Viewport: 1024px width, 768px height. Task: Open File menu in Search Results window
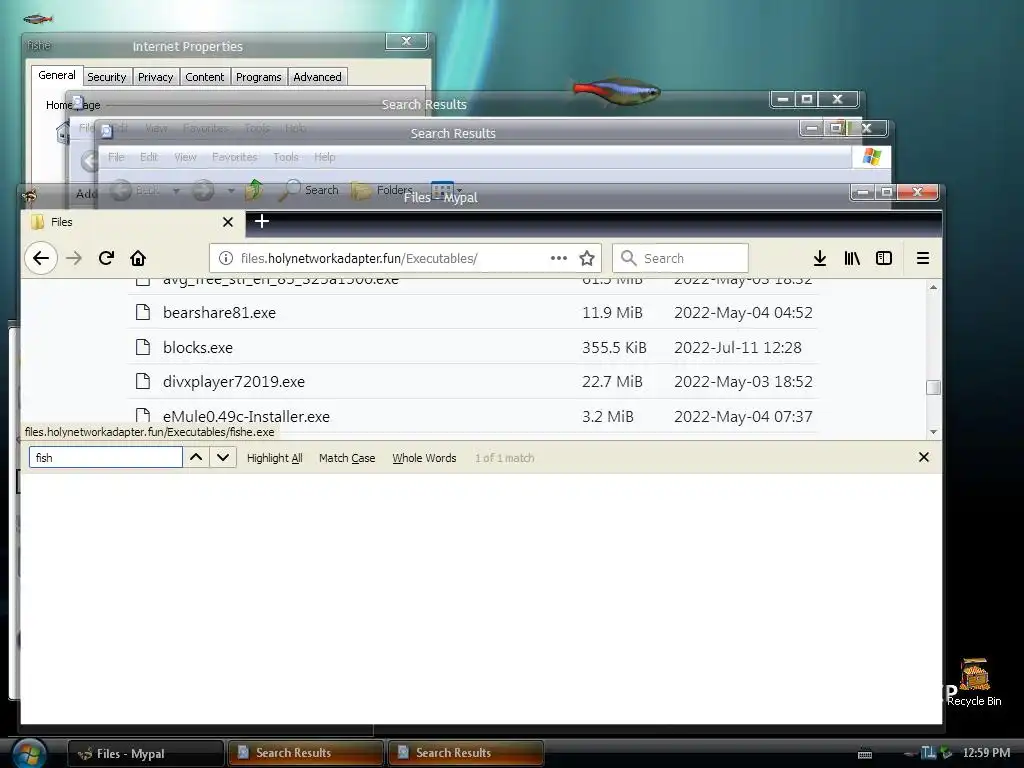[116, 157]
